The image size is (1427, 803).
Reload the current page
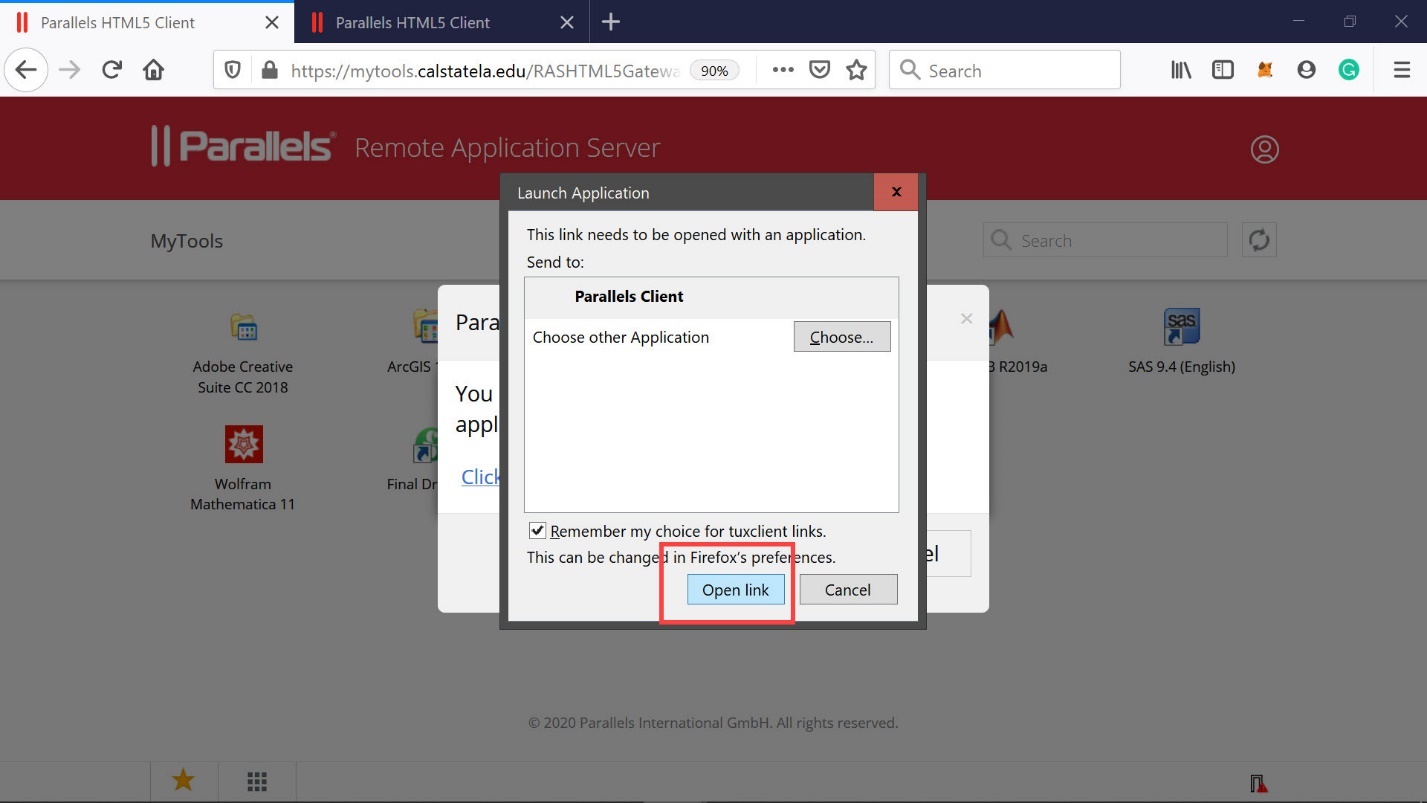112,70
